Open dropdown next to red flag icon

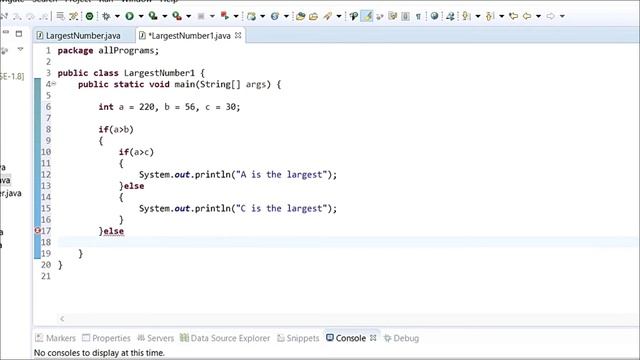(x=236, y=16)
